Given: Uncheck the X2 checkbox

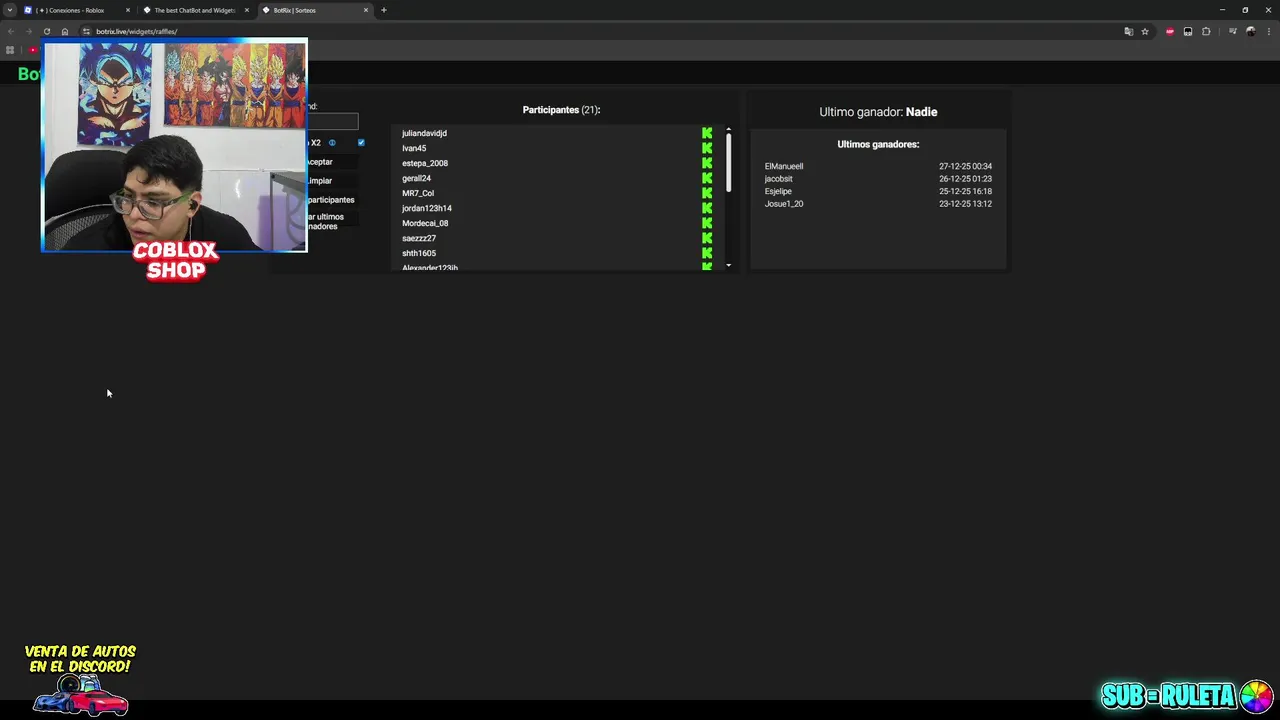Looking at the screenshot, I should tap(361, 143).
